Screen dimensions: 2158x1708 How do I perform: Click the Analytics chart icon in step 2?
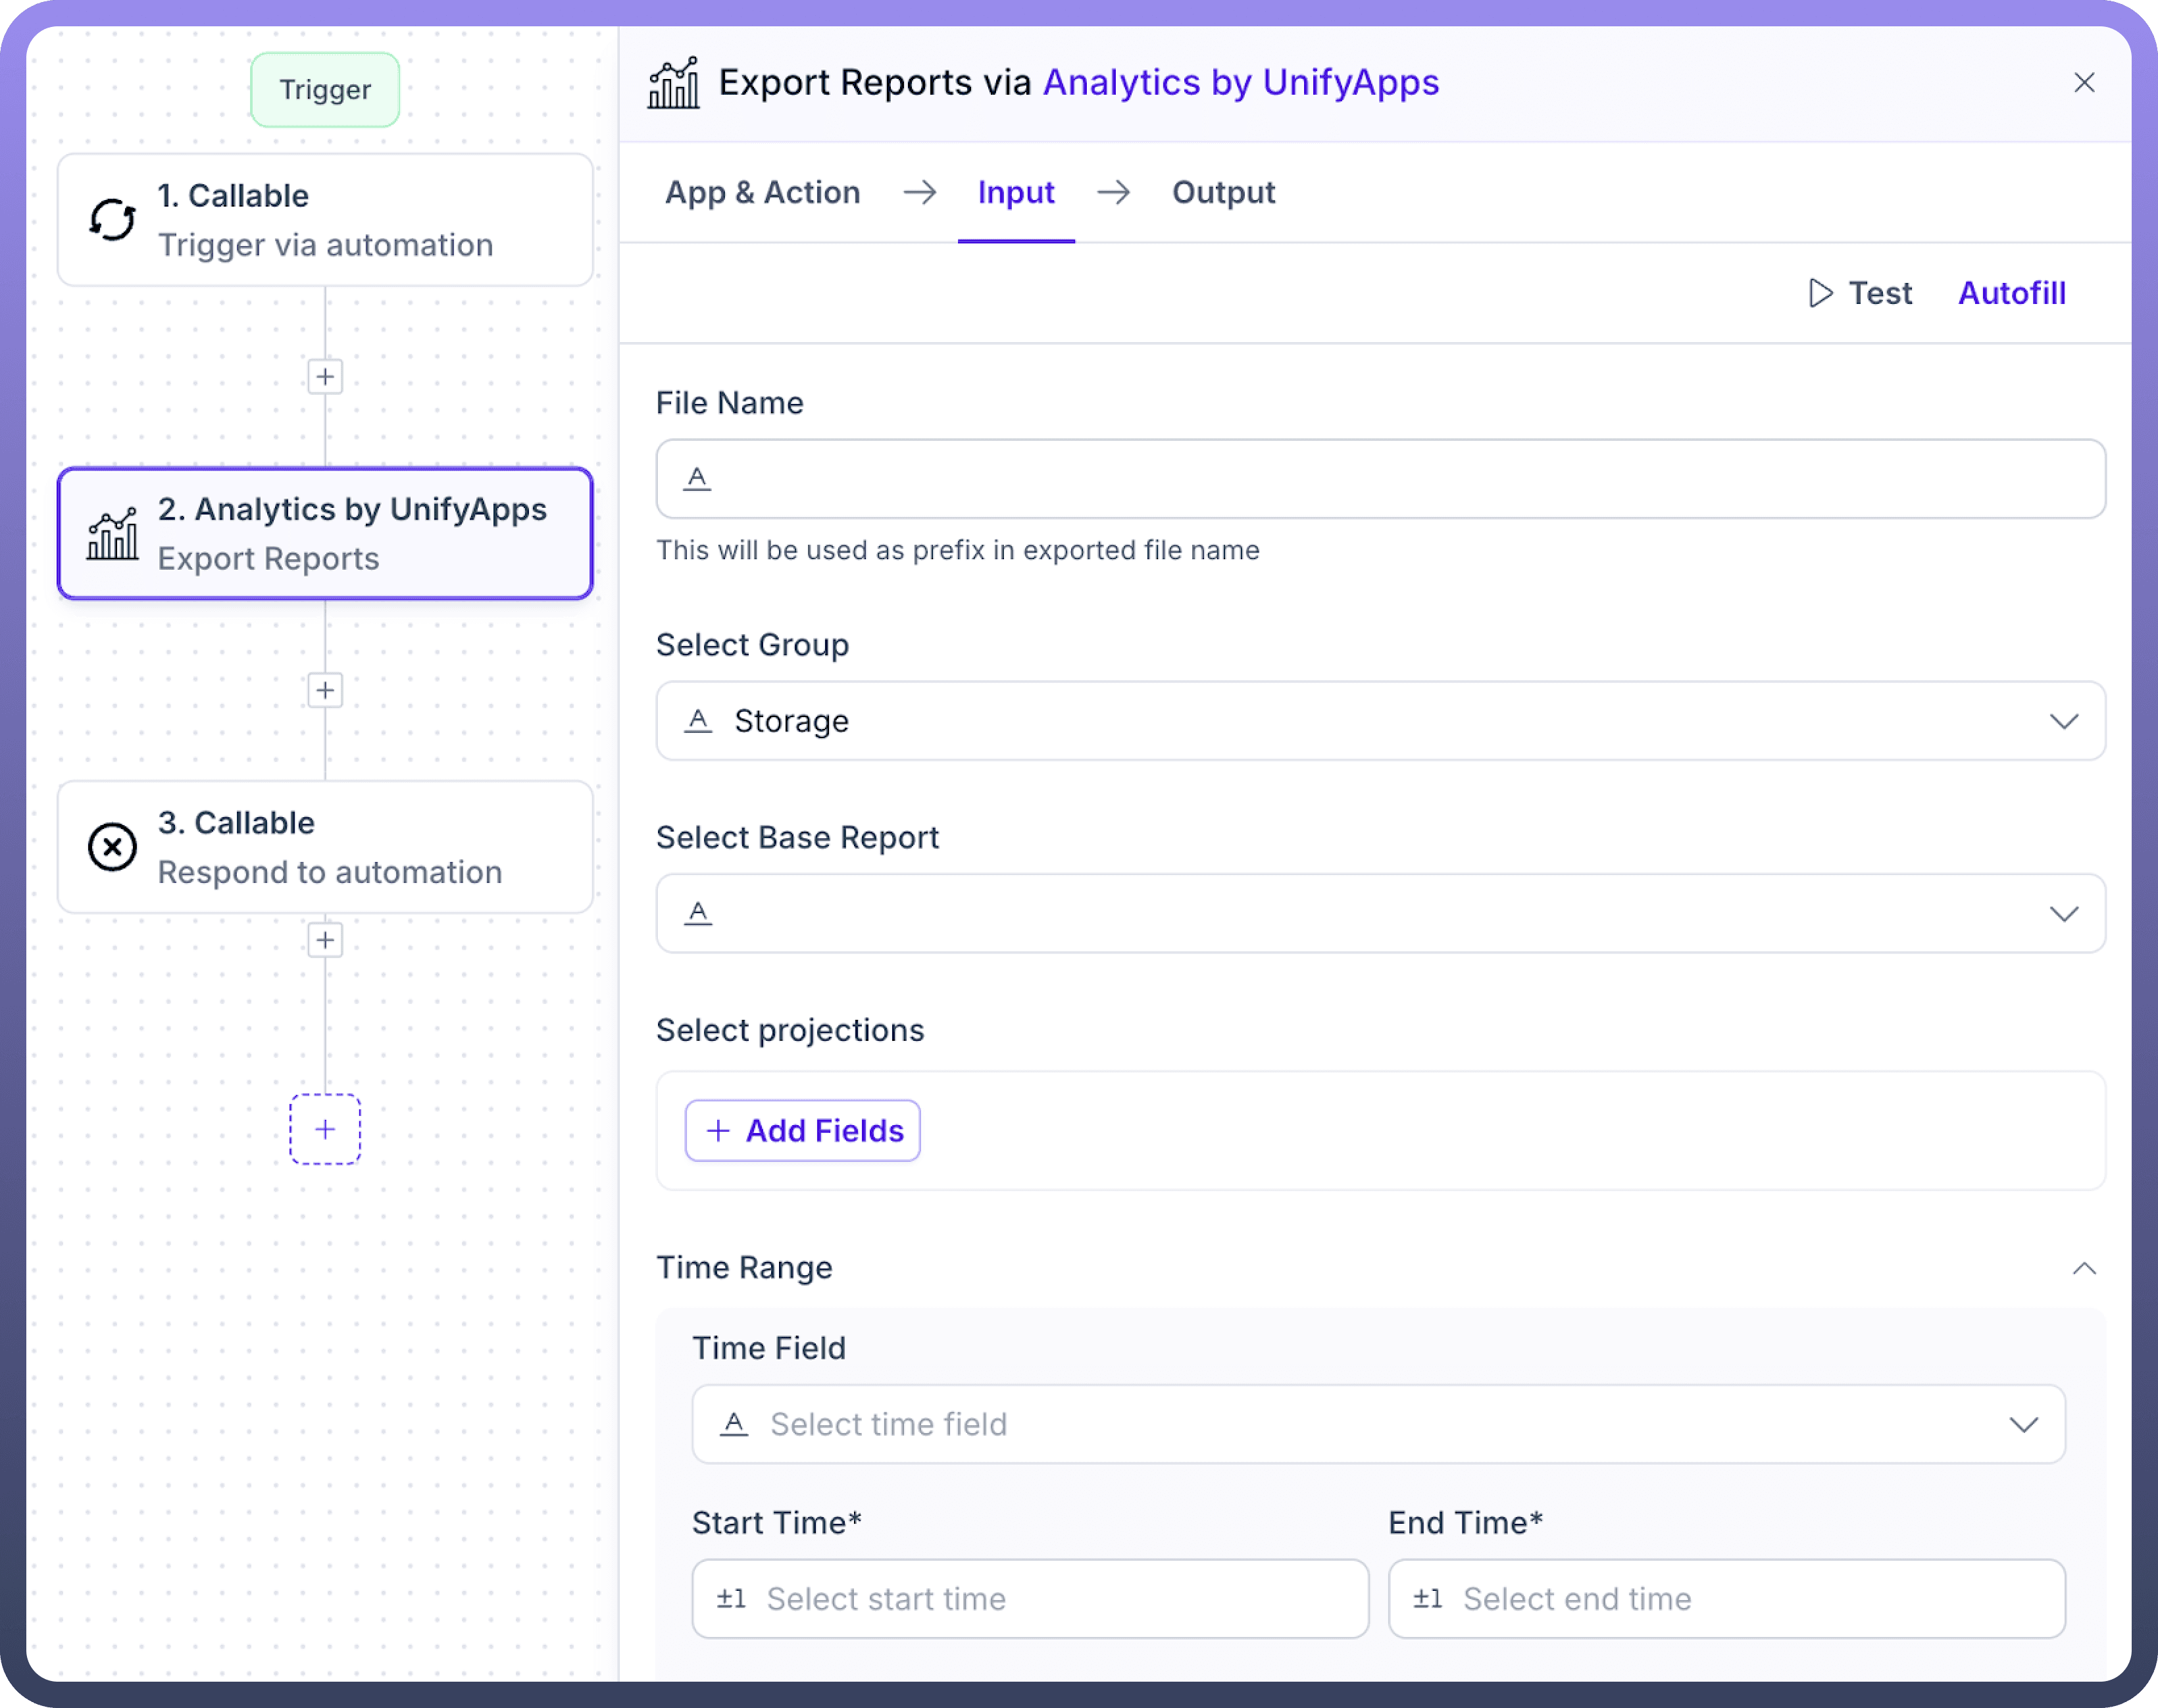click(x=112, y=534)
